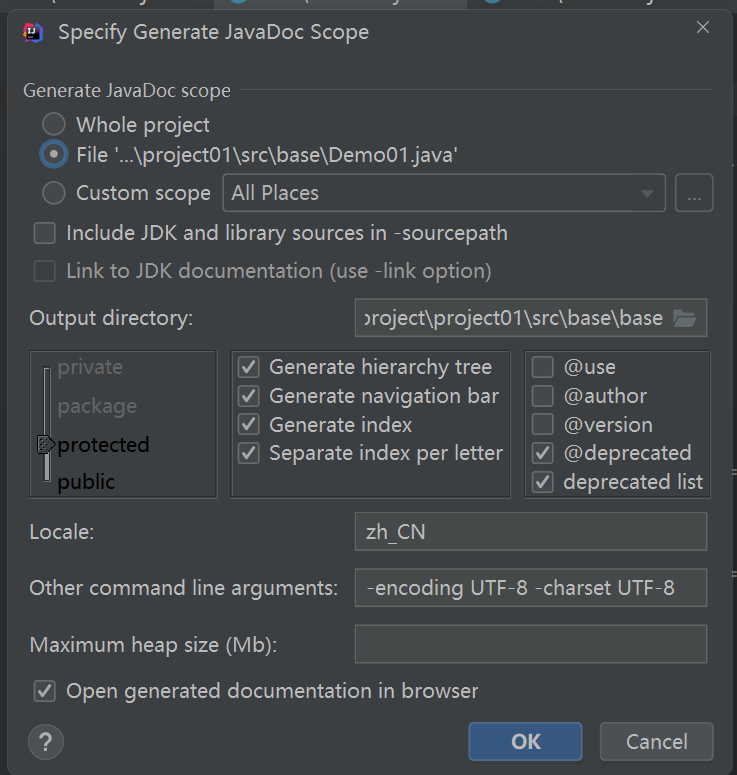The image size is (737, 775).
Task: Disable Open generated documentation in browser
Action: (45, 691)
